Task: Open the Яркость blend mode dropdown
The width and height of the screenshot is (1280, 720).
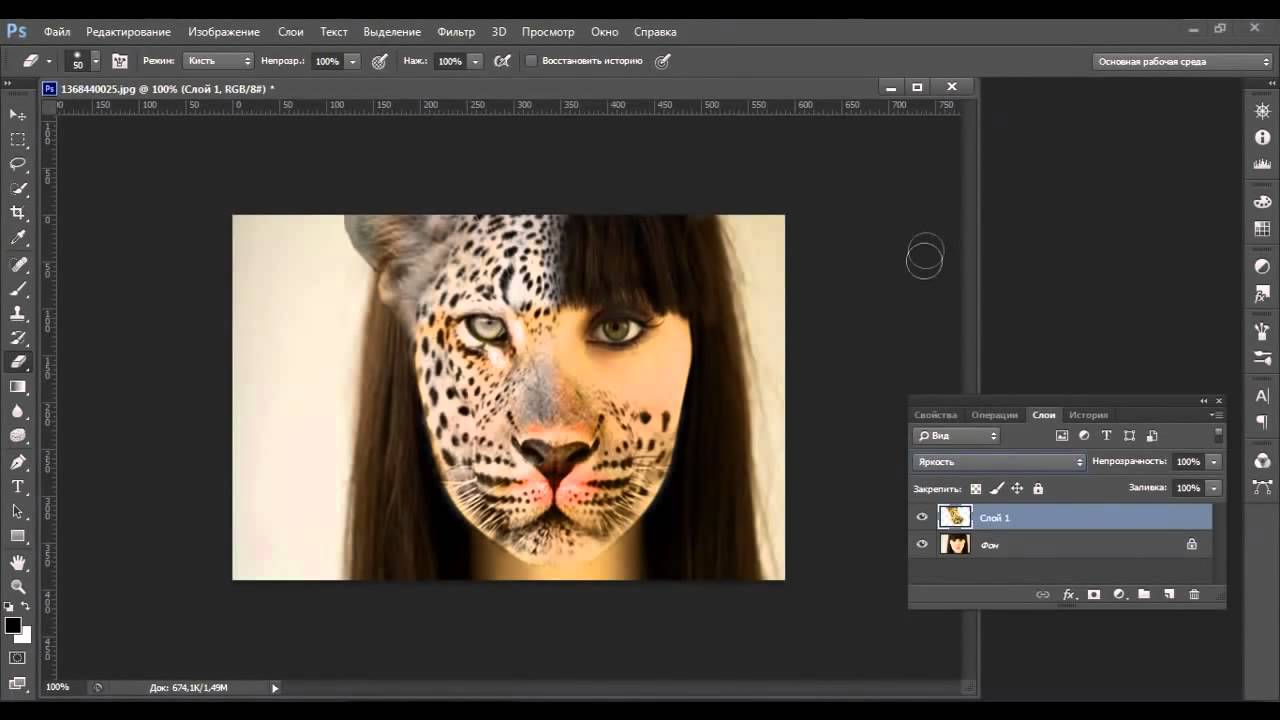Action: tap(998, 462)
